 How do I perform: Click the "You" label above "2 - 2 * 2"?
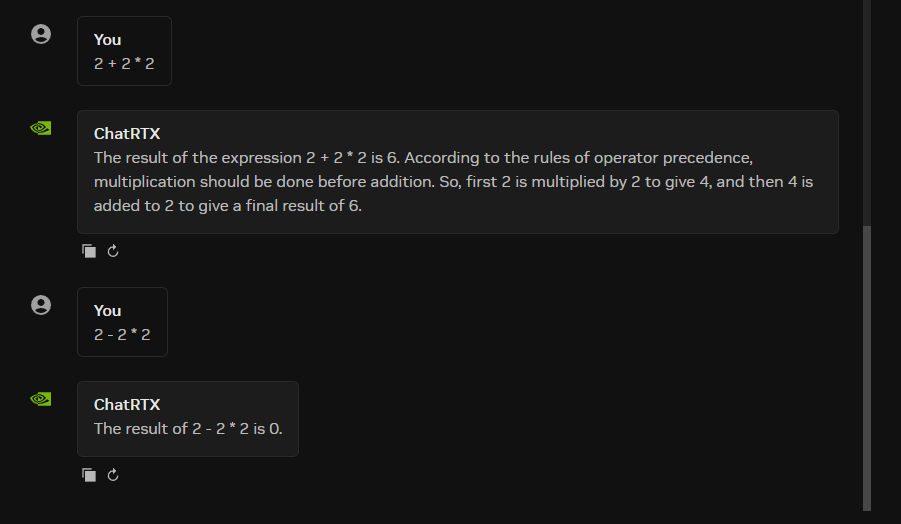(x=107, y=311)
